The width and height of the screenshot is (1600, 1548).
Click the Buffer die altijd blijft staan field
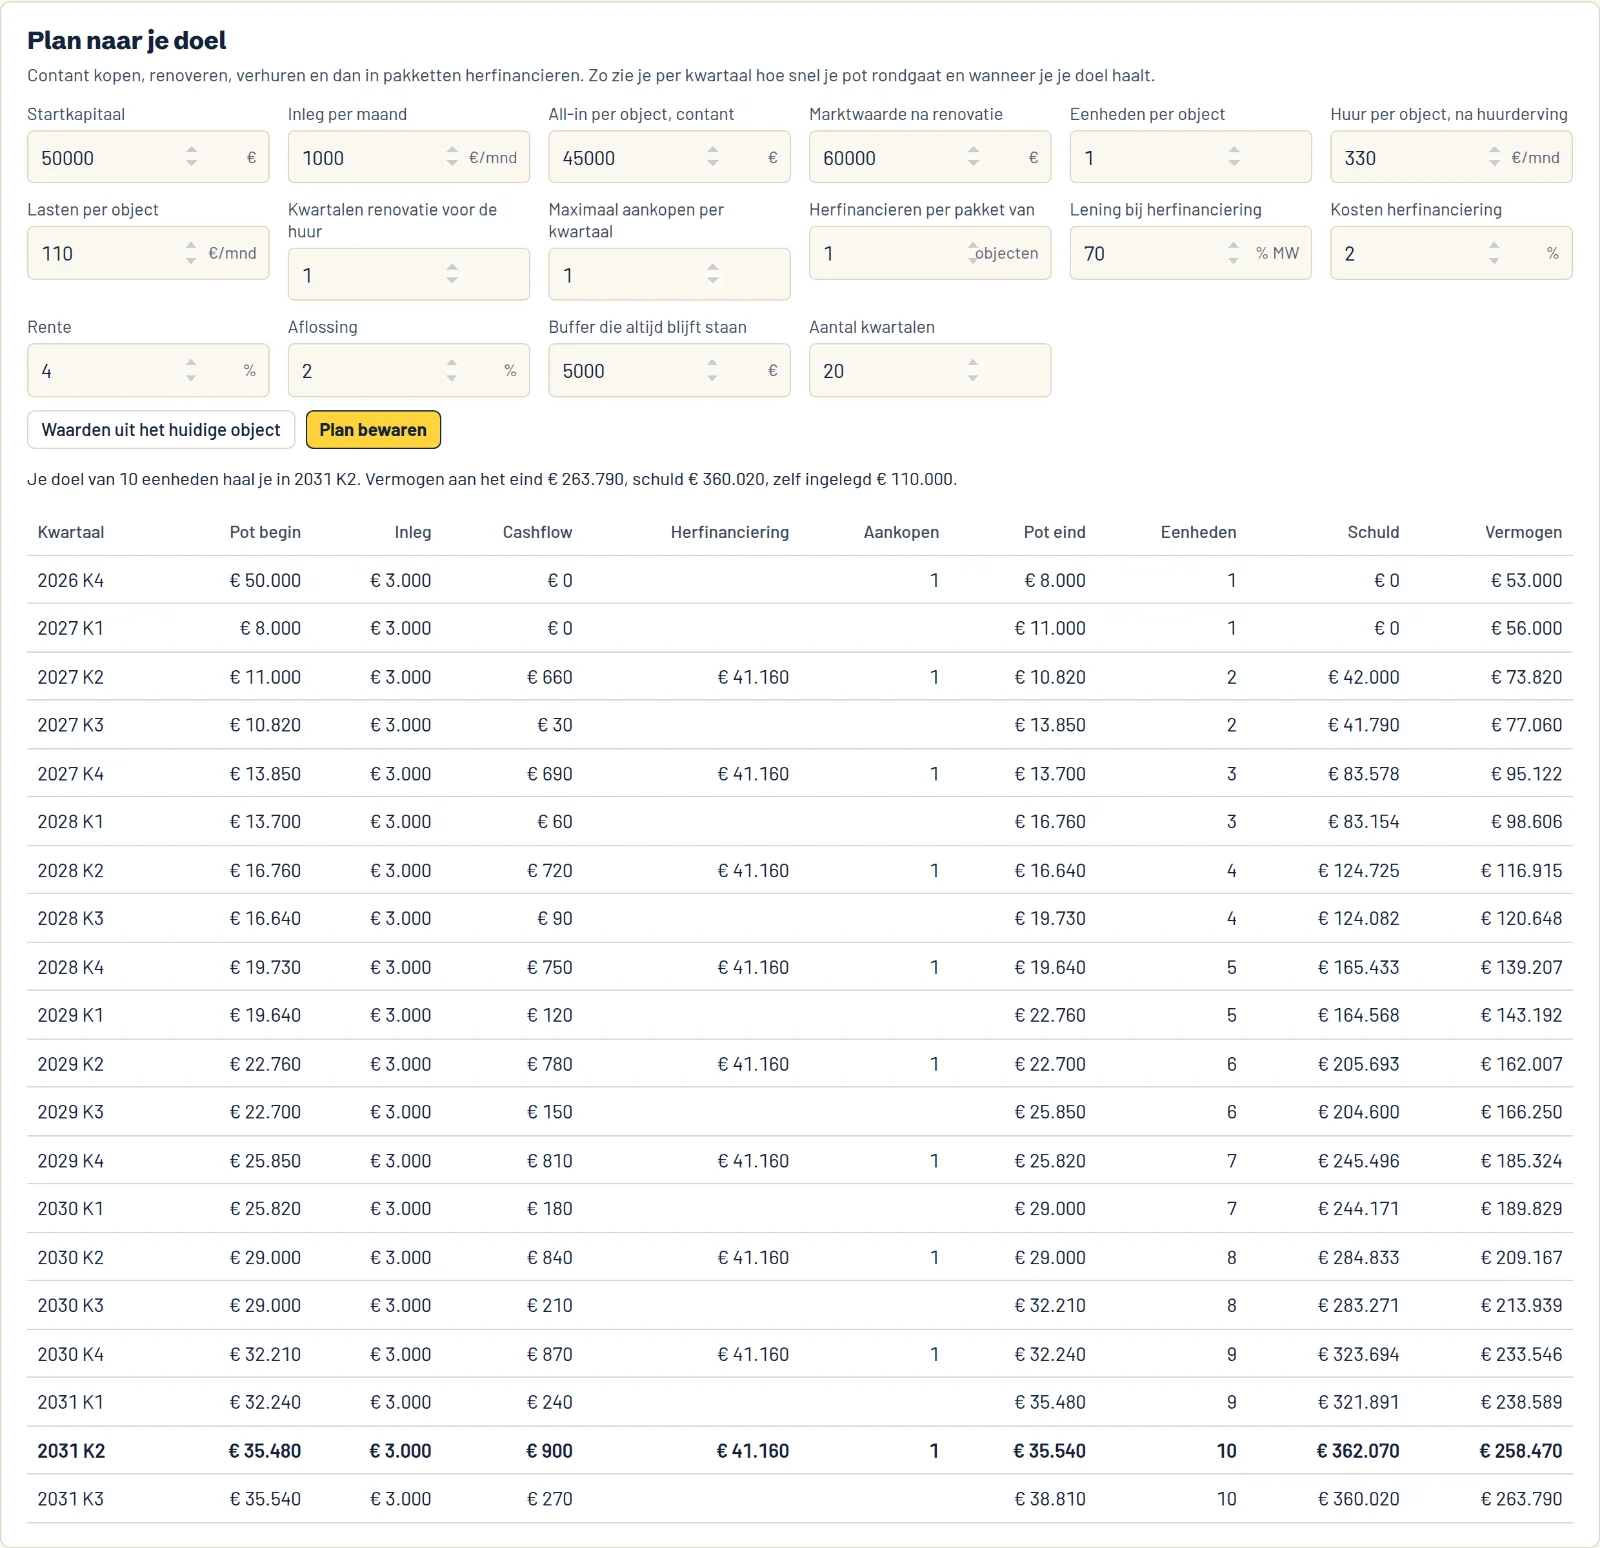pyautogui.click(x=669, y=370)
